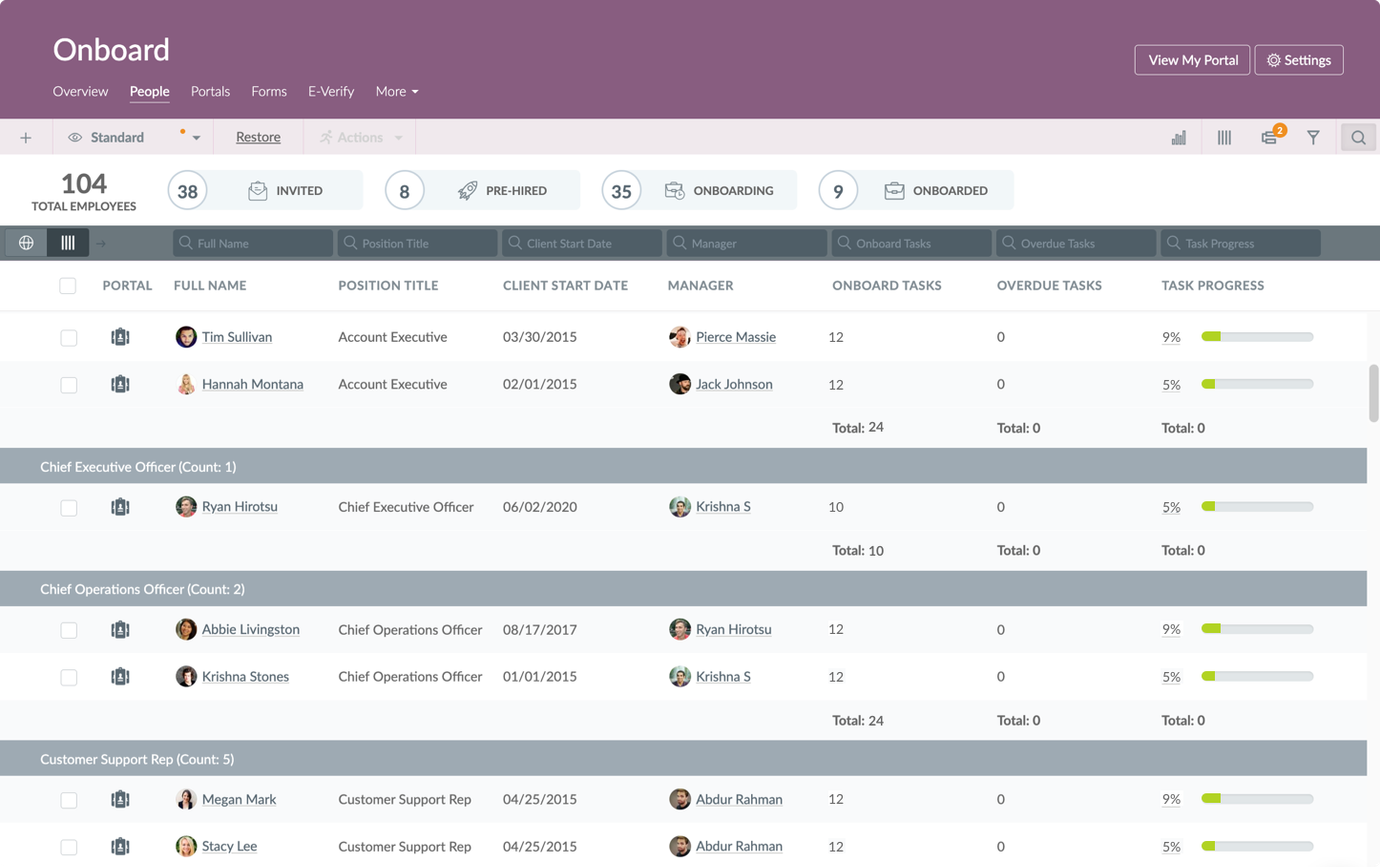Screen dimensions: 1380x867
Task: Click Tim Sullivan's avatar picture
Action: tap(186, 337)
